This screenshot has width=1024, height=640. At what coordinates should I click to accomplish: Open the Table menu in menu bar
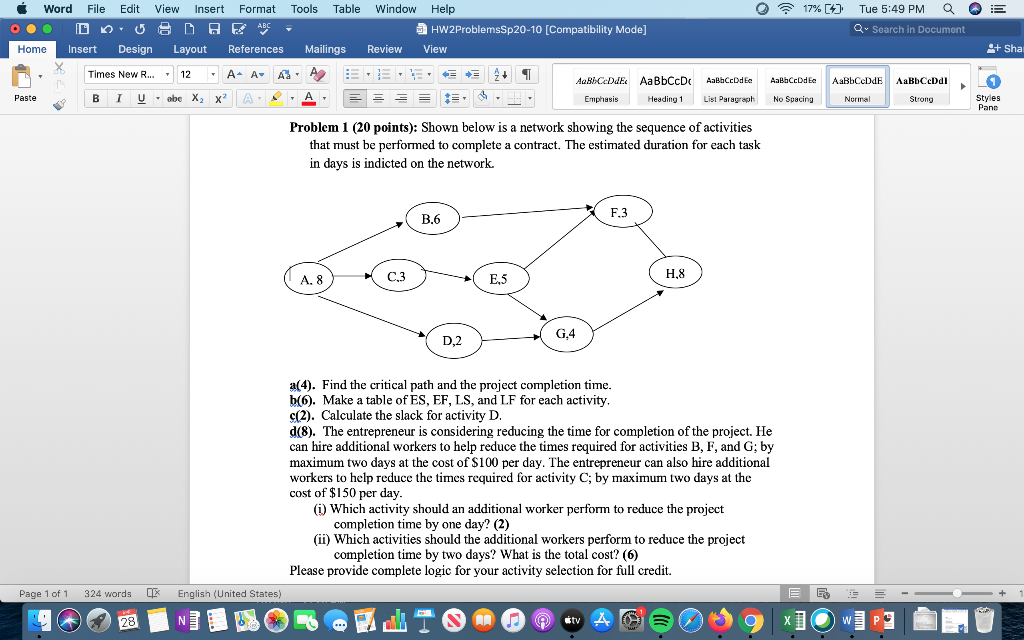click(346, 9)
